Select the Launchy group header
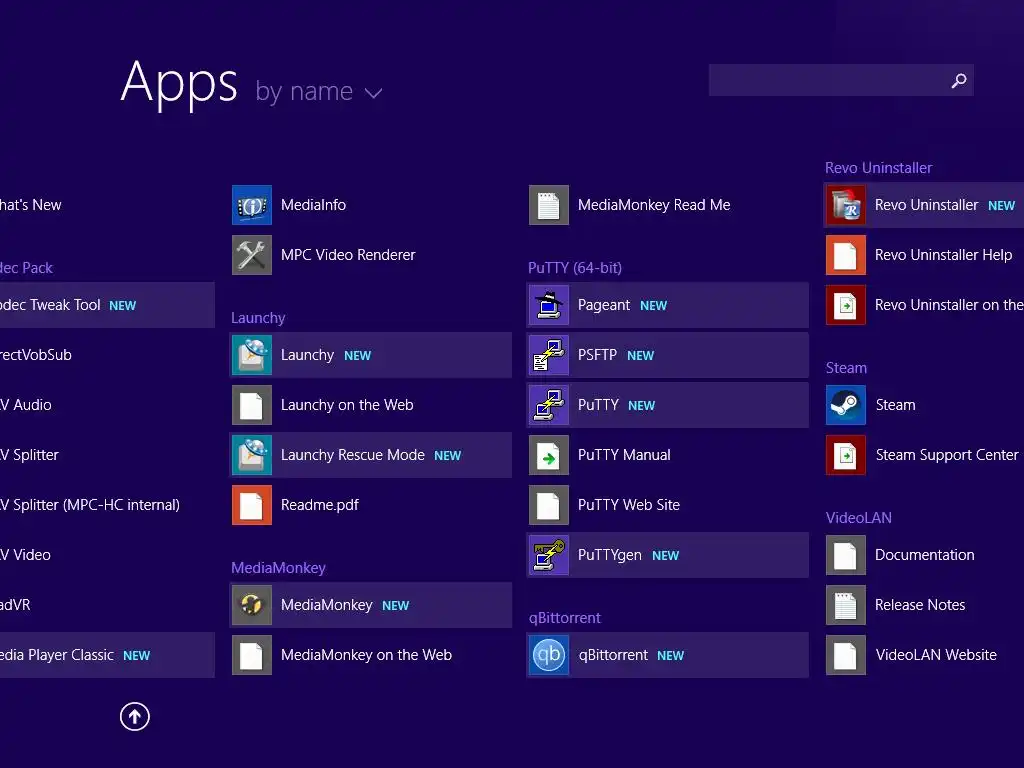The image size is (1024, 768). tap(258, 318)
